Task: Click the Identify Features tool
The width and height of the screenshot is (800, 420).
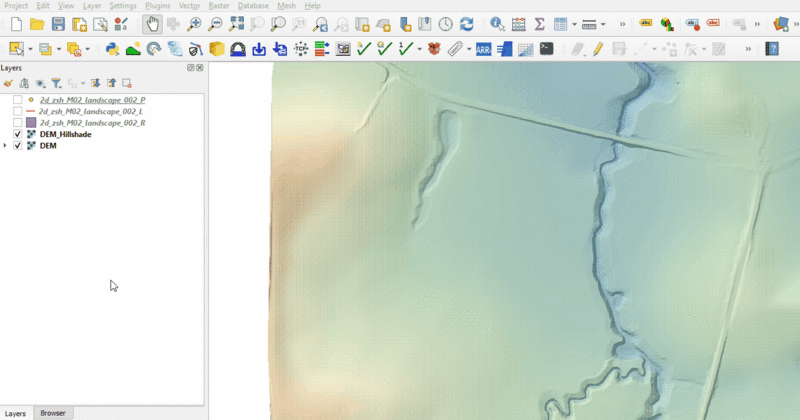Action: point(497,24)
